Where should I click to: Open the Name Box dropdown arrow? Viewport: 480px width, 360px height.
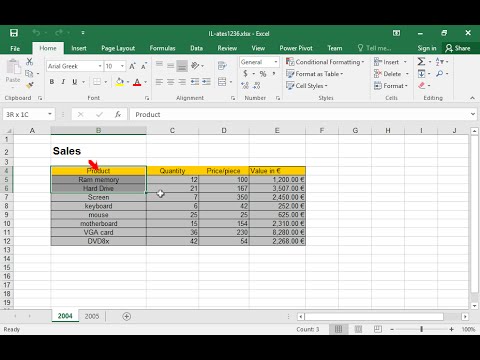[50, 114]
